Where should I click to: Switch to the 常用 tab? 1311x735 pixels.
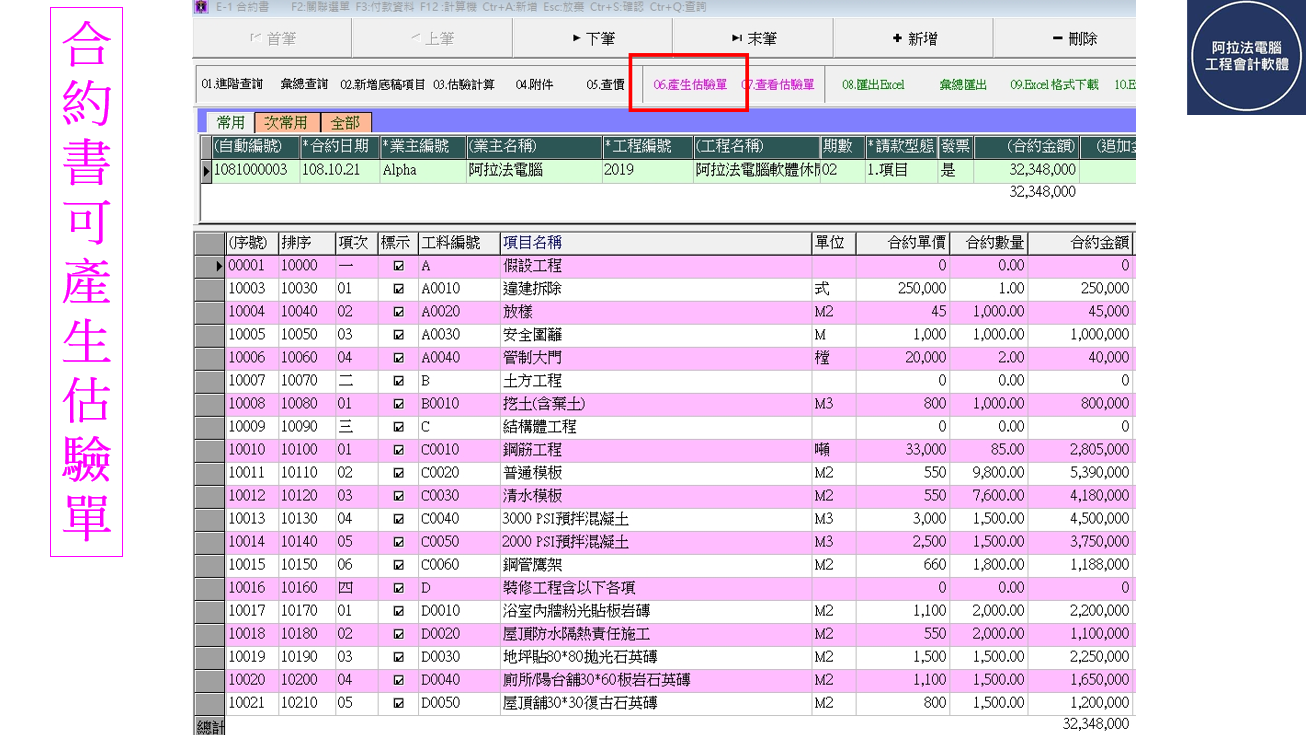point(230,122)
